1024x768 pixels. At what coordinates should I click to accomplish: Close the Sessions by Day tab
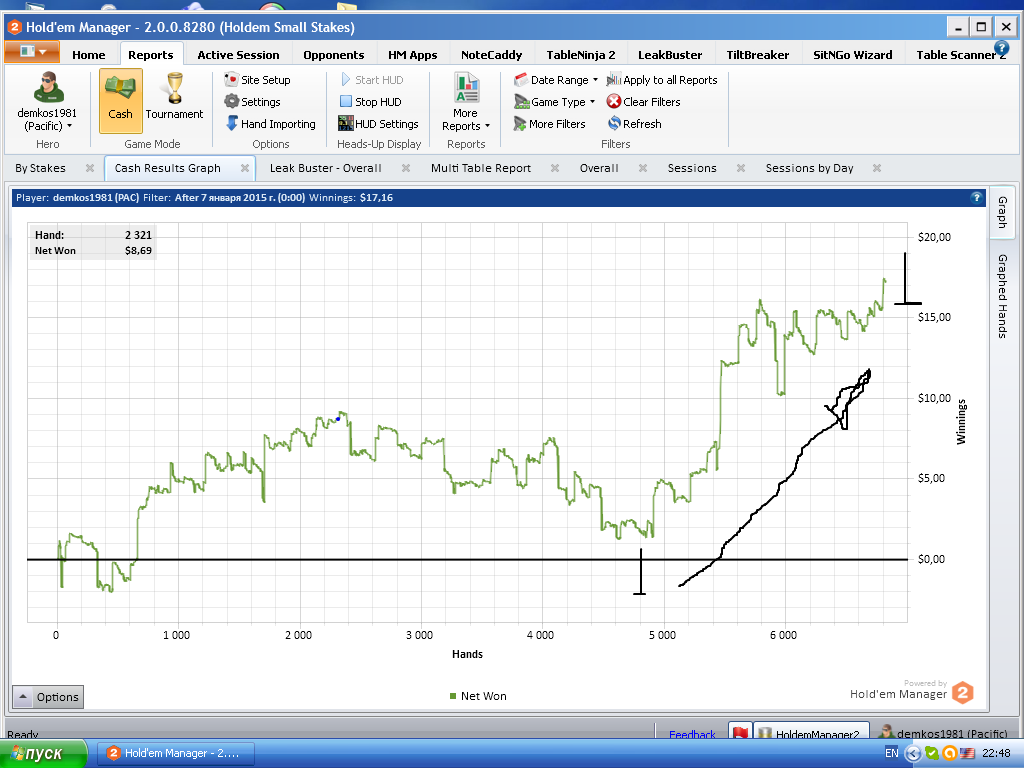877,168
